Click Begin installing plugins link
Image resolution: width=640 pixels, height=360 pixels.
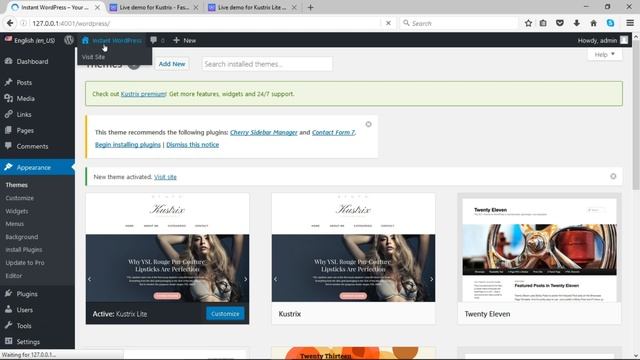tap(128, 144)
